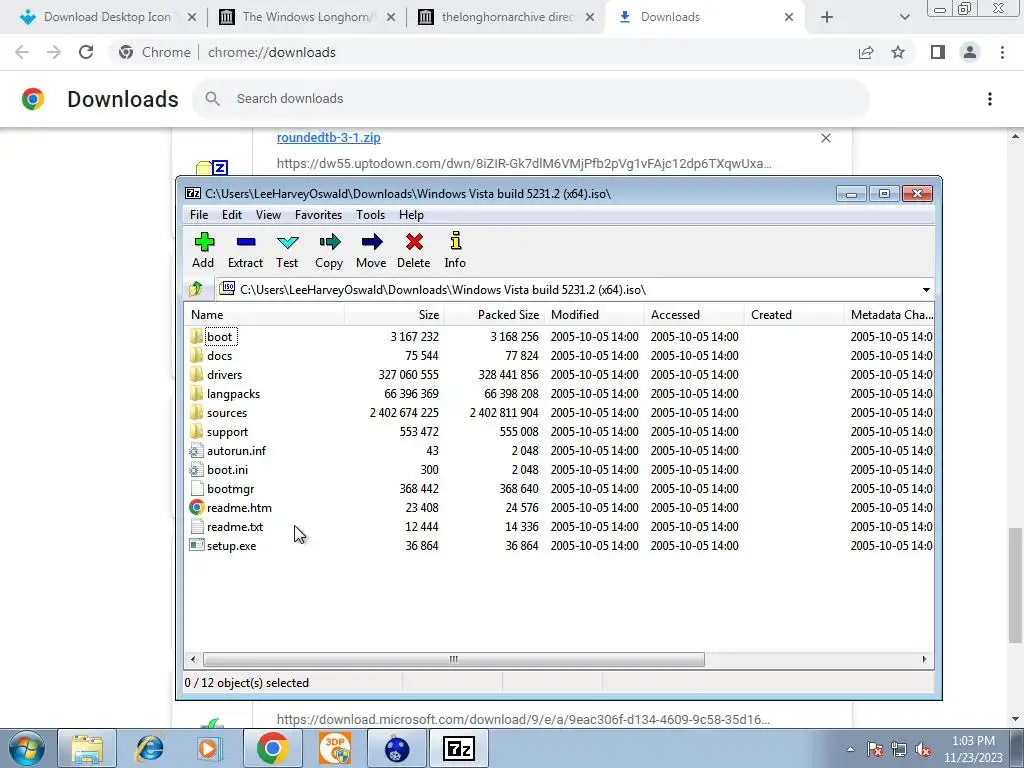The width and height of the screenshot is (1024, 768).
Task: Sort by Created column header
Action: [x=794, y=315]
